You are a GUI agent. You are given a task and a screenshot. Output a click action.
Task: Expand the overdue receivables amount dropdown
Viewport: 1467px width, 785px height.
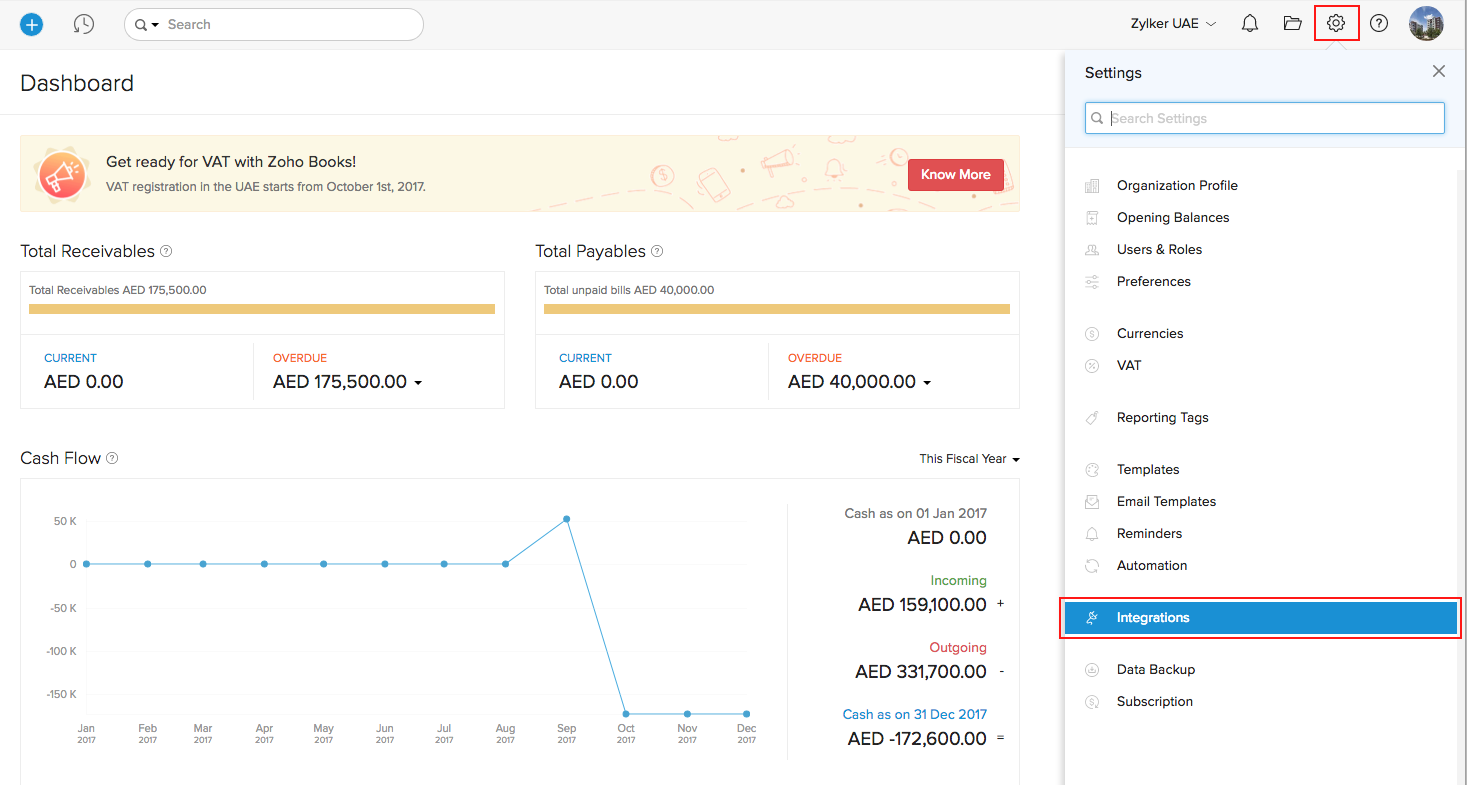point(419,382)
